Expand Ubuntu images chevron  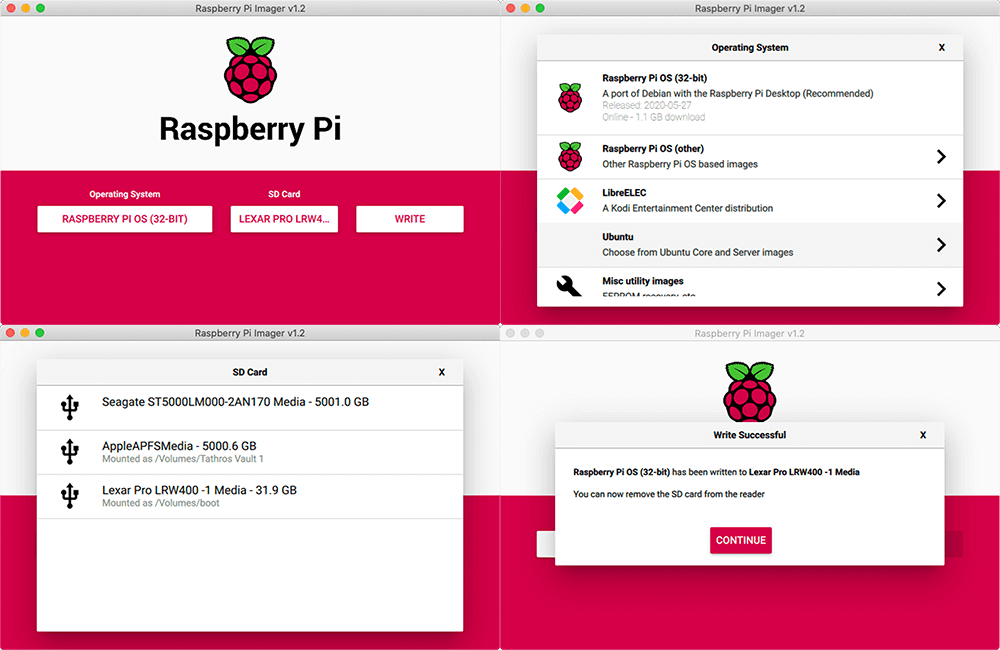[941, 244]
